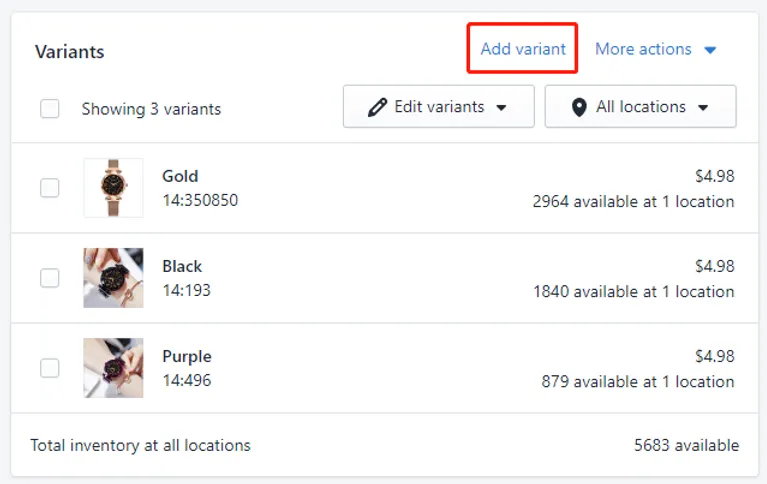767x484 pixels.
Task: Open the More actions menu
Action: pos(655,49)
